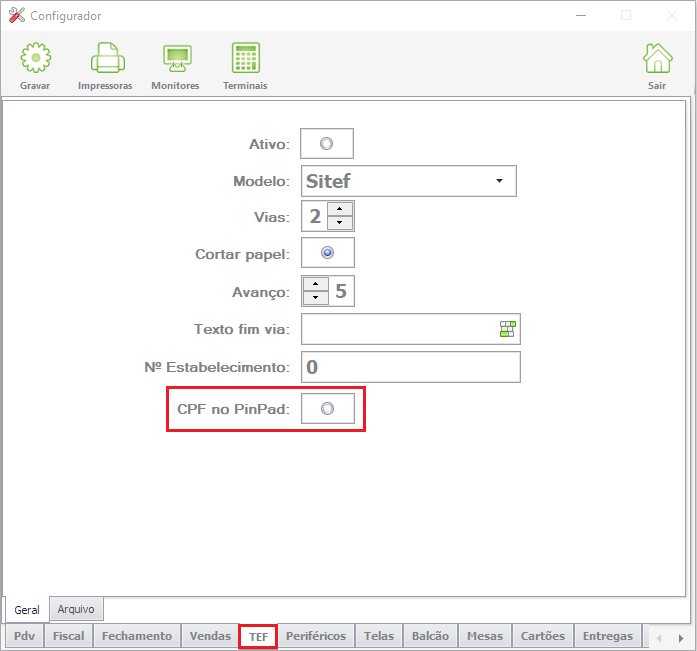Click the Sair home icon

(657, 58)
